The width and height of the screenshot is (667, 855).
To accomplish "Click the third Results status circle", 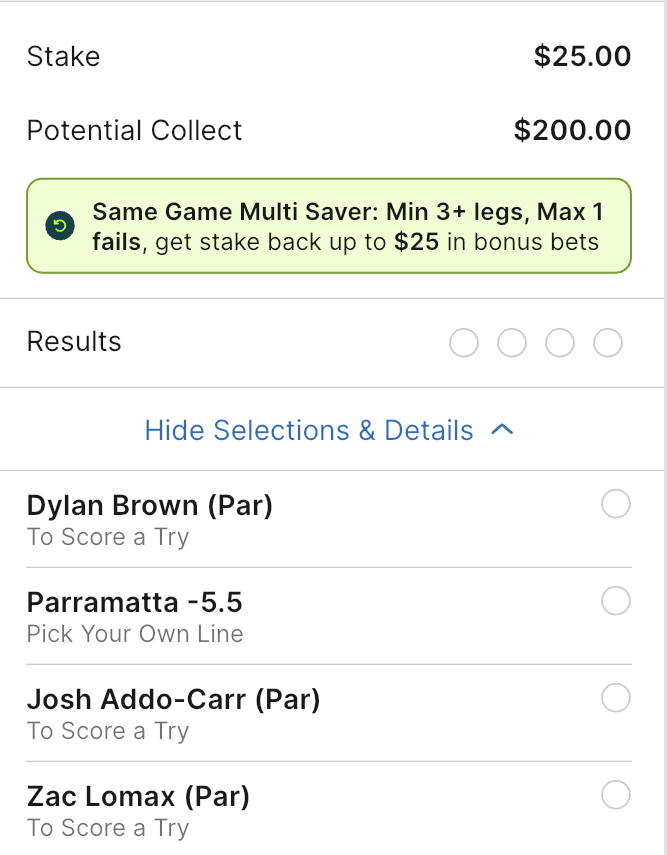I will pos(560,343).
